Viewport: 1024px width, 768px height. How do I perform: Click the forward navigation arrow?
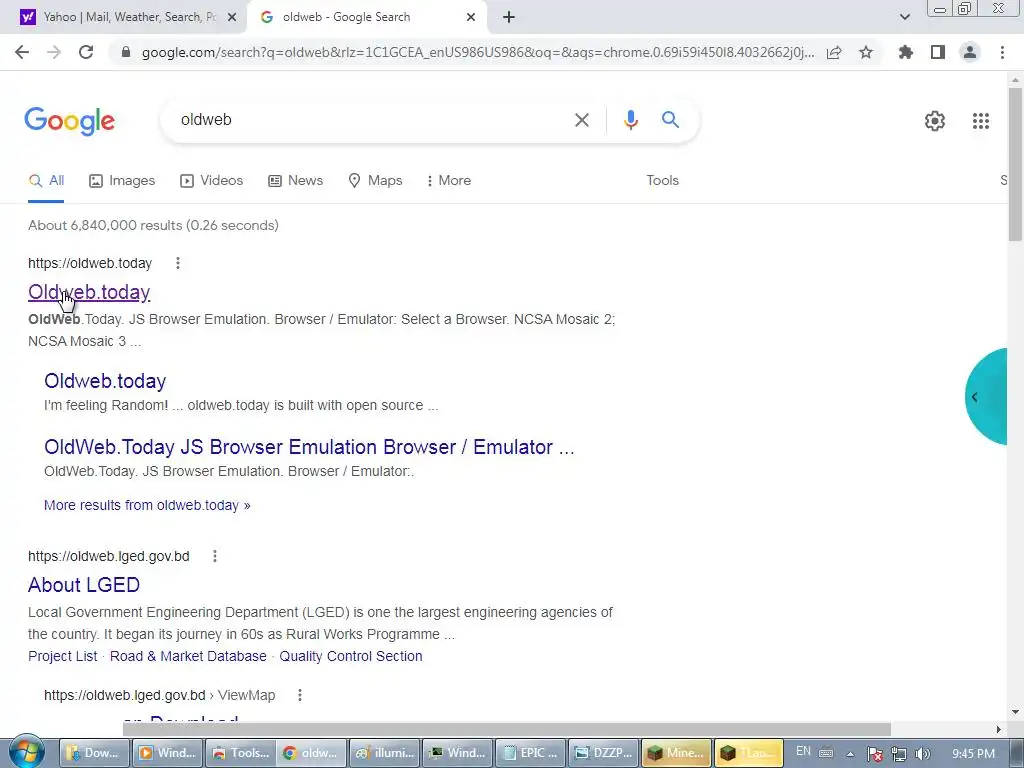tap(54, 52)
